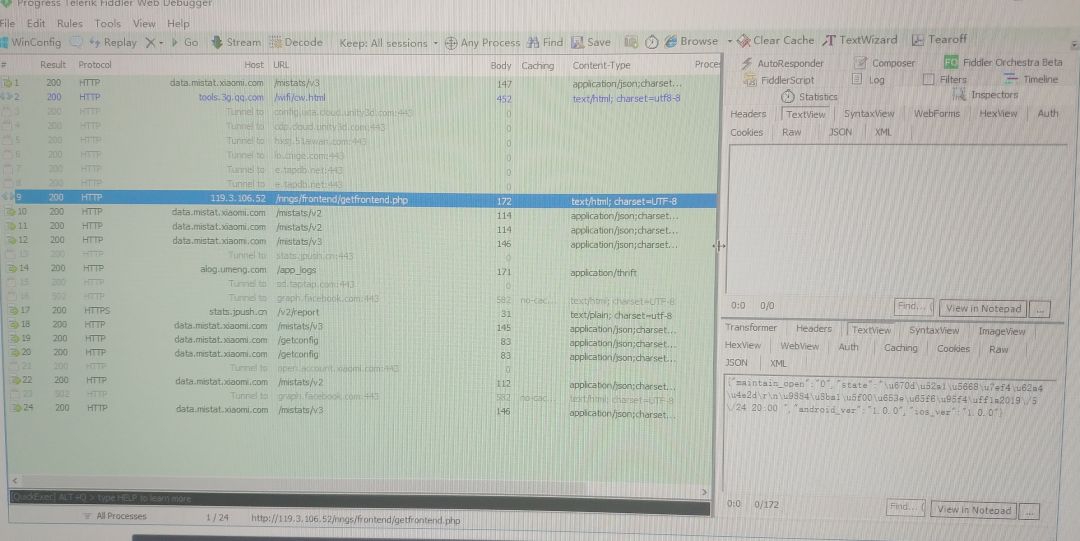Toggle Stream mode in toolbar
This screenshot has width=1080, height=541.
pyautogui.click(x=236, y=42)
